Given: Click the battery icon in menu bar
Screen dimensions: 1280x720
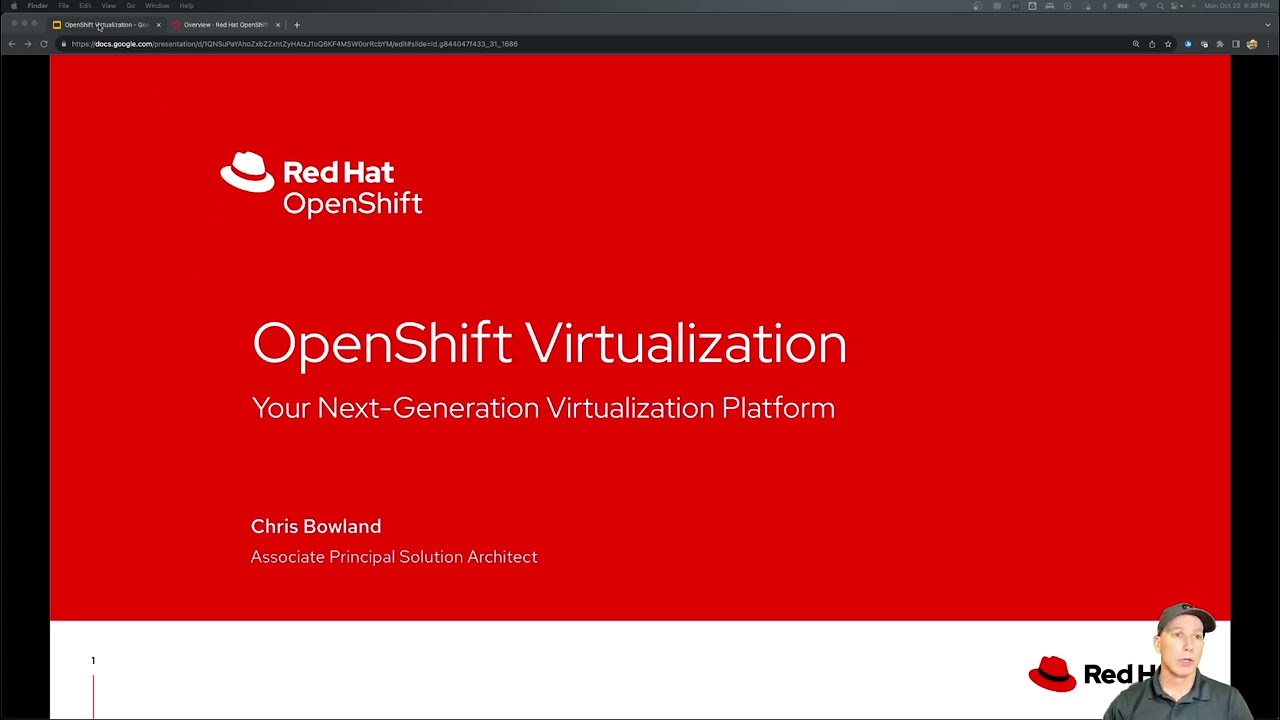Looking at the screenshot, I should coord(1122,5).
